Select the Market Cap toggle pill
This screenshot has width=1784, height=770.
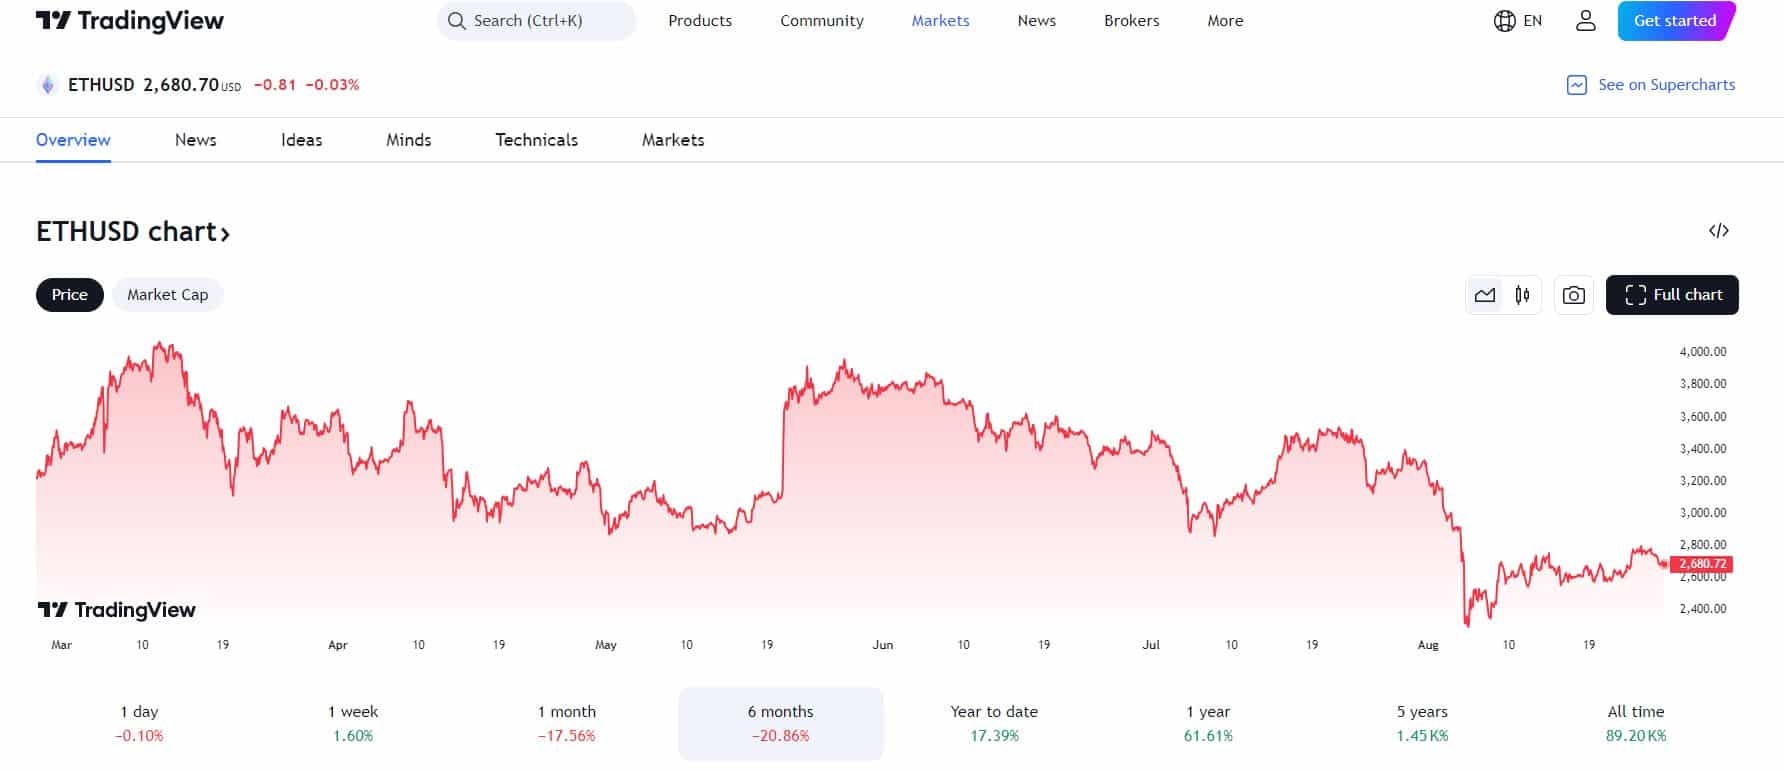168,295
